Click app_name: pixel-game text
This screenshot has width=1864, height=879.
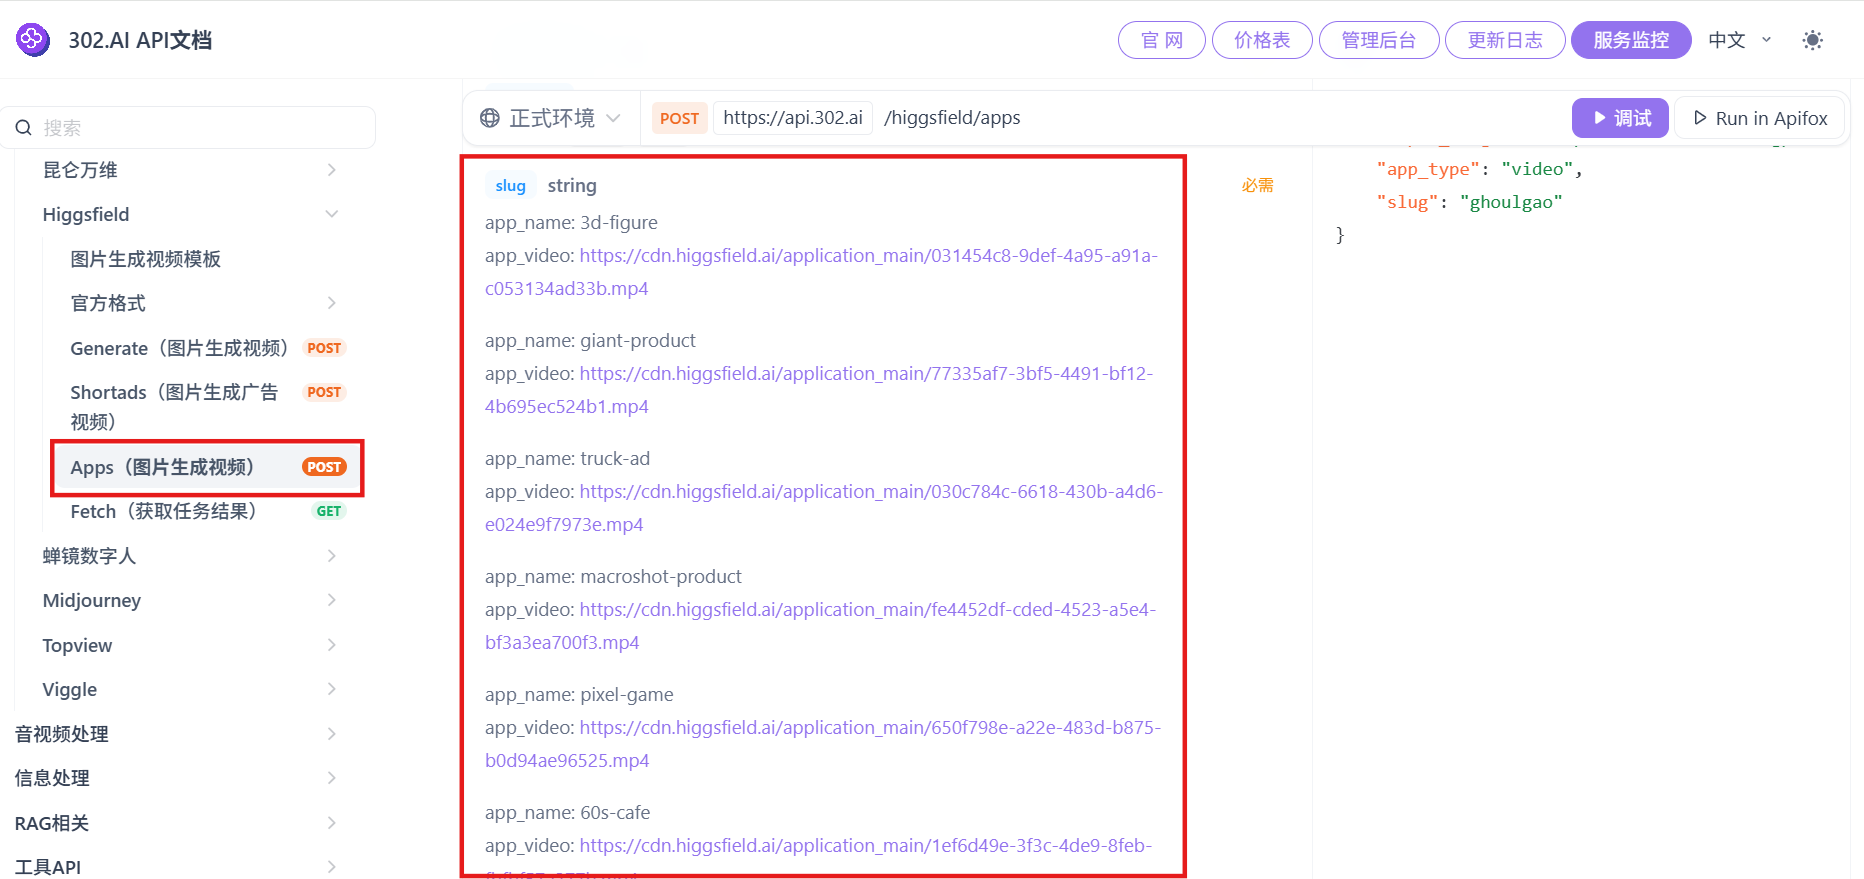point(579,695)
